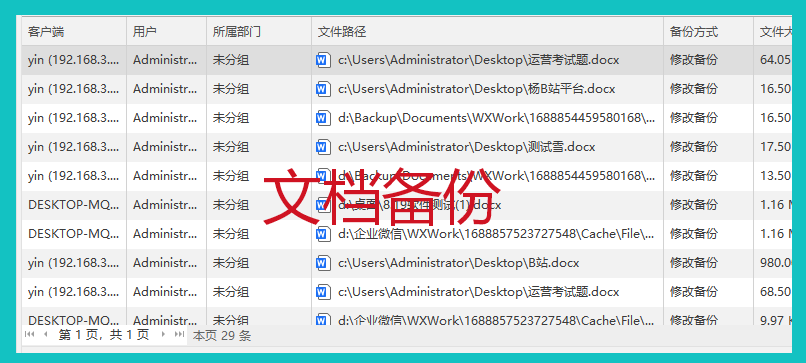This screenshot has height=363, width=806.
Task: Click Word icon beside 杨B站平台.docx path
Action: click(x=323, y=89)
